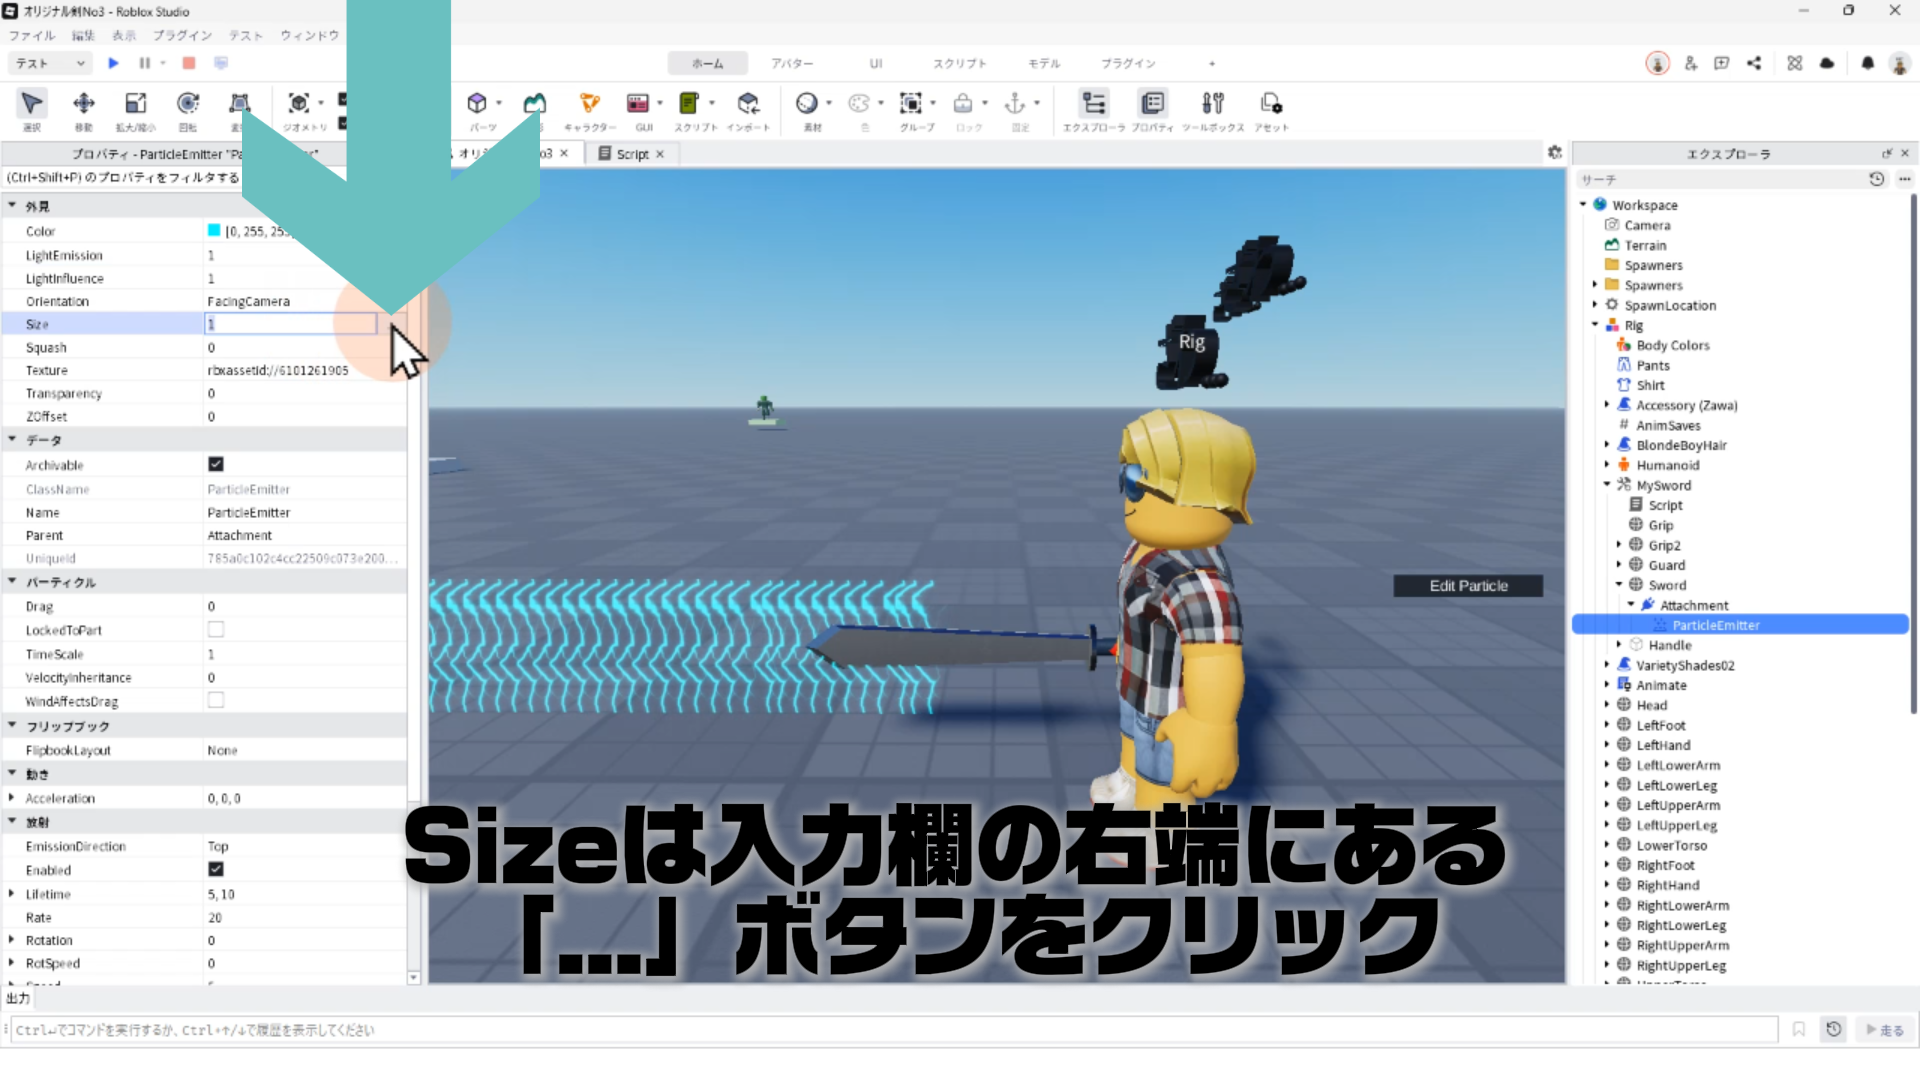Viewport: 1920px width, 1080px height.
Task: Click the red Stop button
Action: tap(189, 63)
